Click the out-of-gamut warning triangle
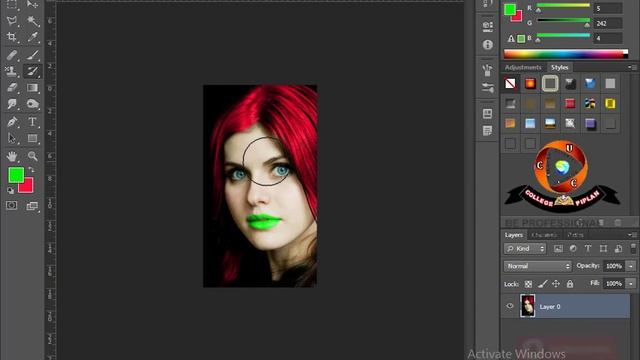 [x=511, y=39]
